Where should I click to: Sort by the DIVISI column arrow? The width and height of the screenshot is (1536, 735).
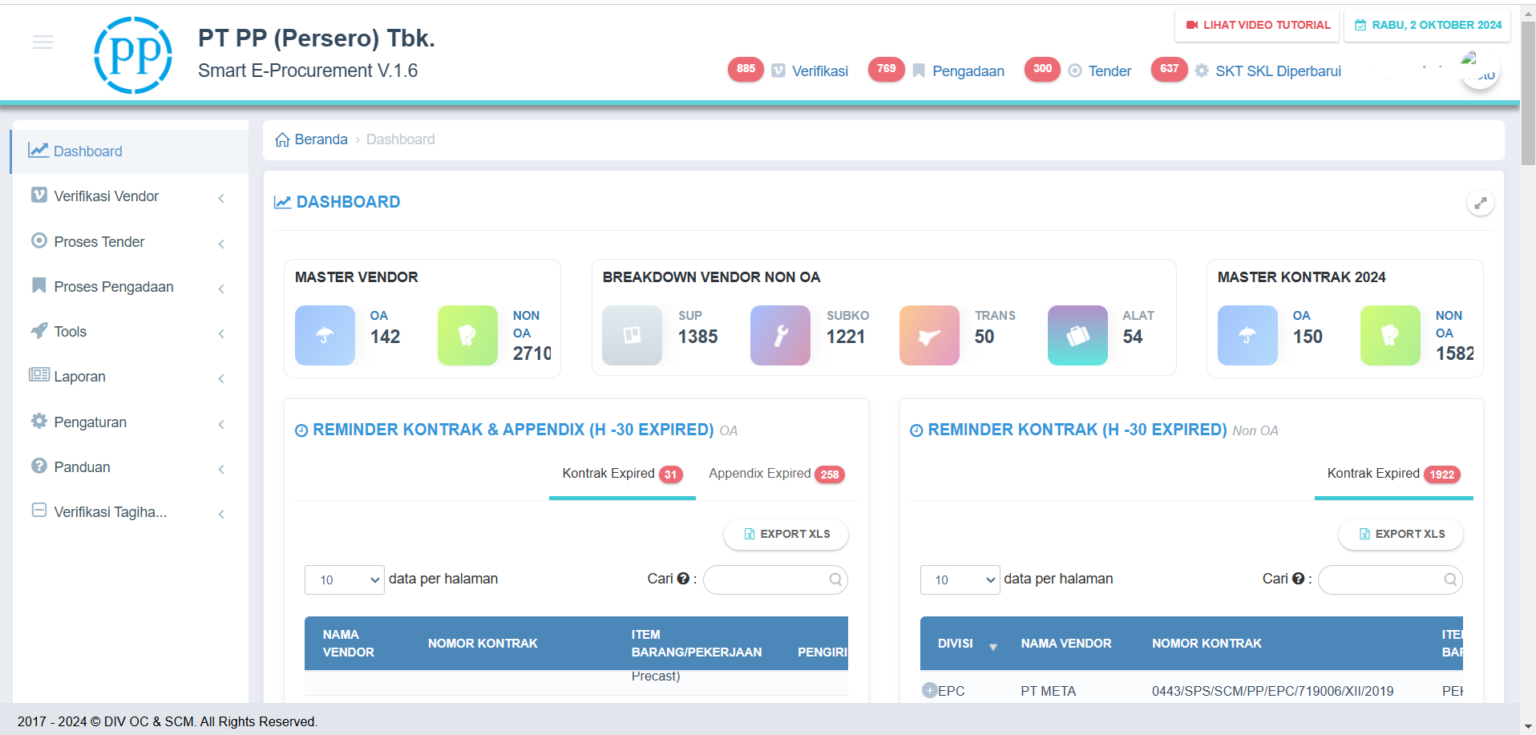[993, 646]
